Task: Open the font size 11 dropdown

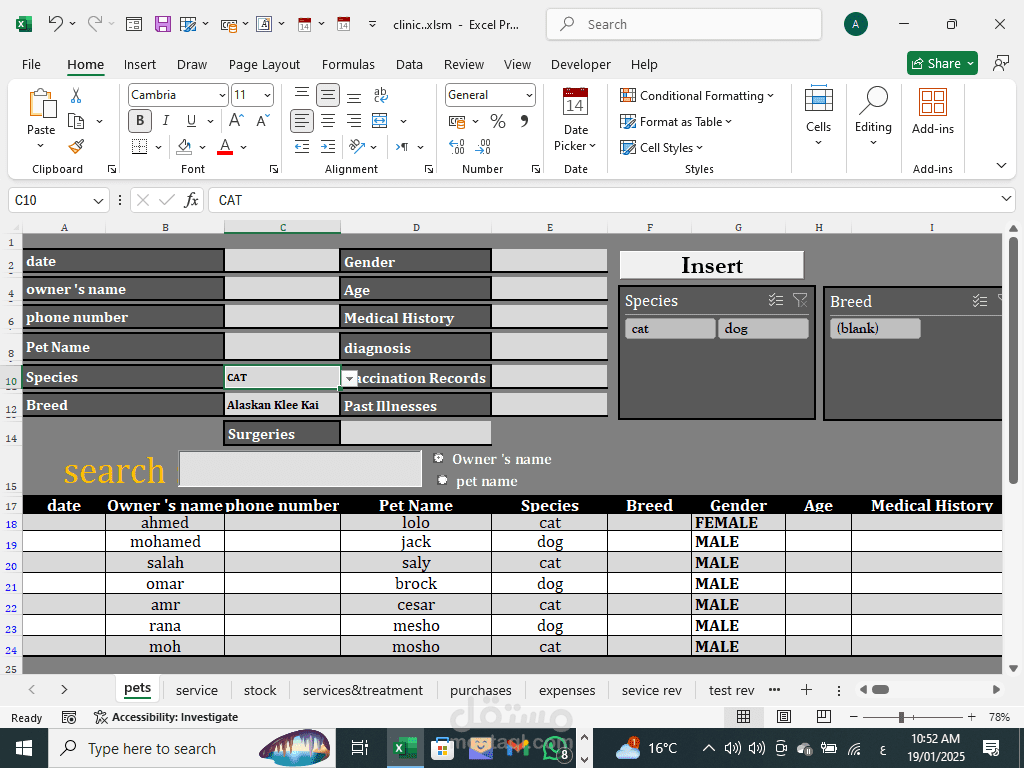Action: pos(267,95)
